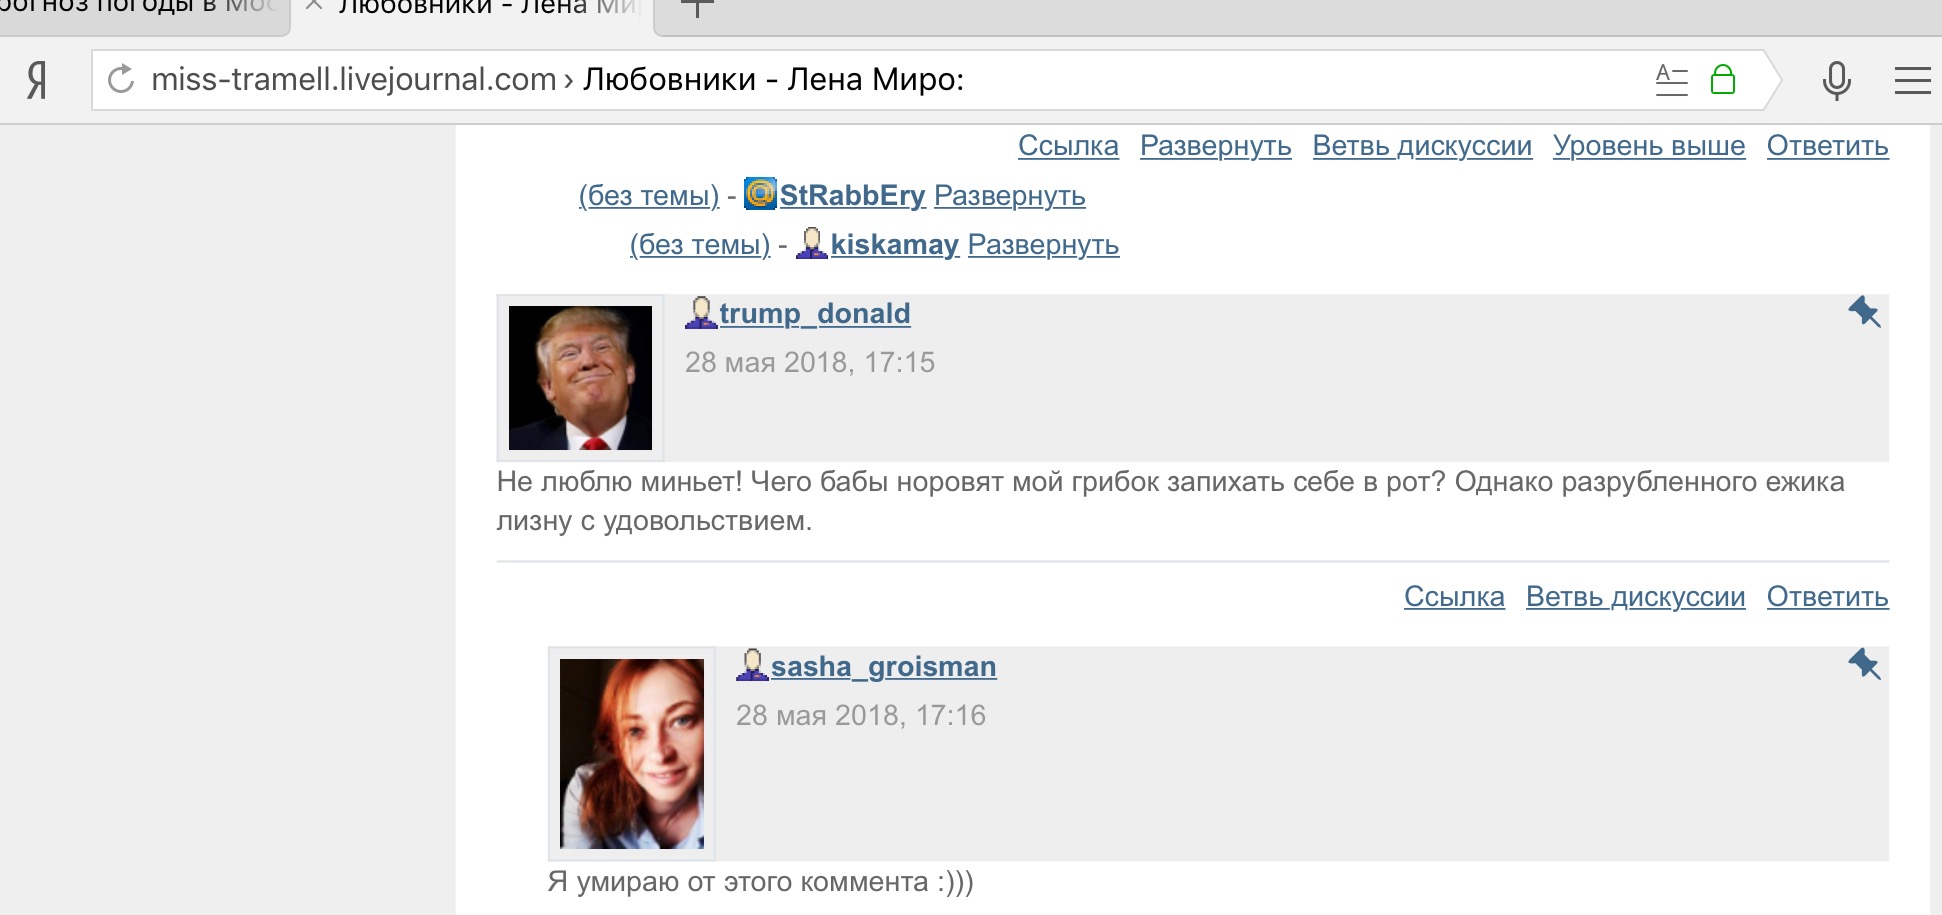This screenshot has height=915, width=1942.
Task: Click the pin icon on trump_donald's comment
Action: tap(1864, 312)
